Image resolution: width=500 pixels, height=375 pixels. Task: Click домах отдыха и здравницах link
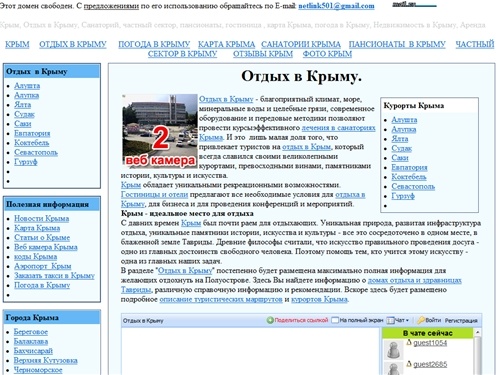(x=414, y=280)
